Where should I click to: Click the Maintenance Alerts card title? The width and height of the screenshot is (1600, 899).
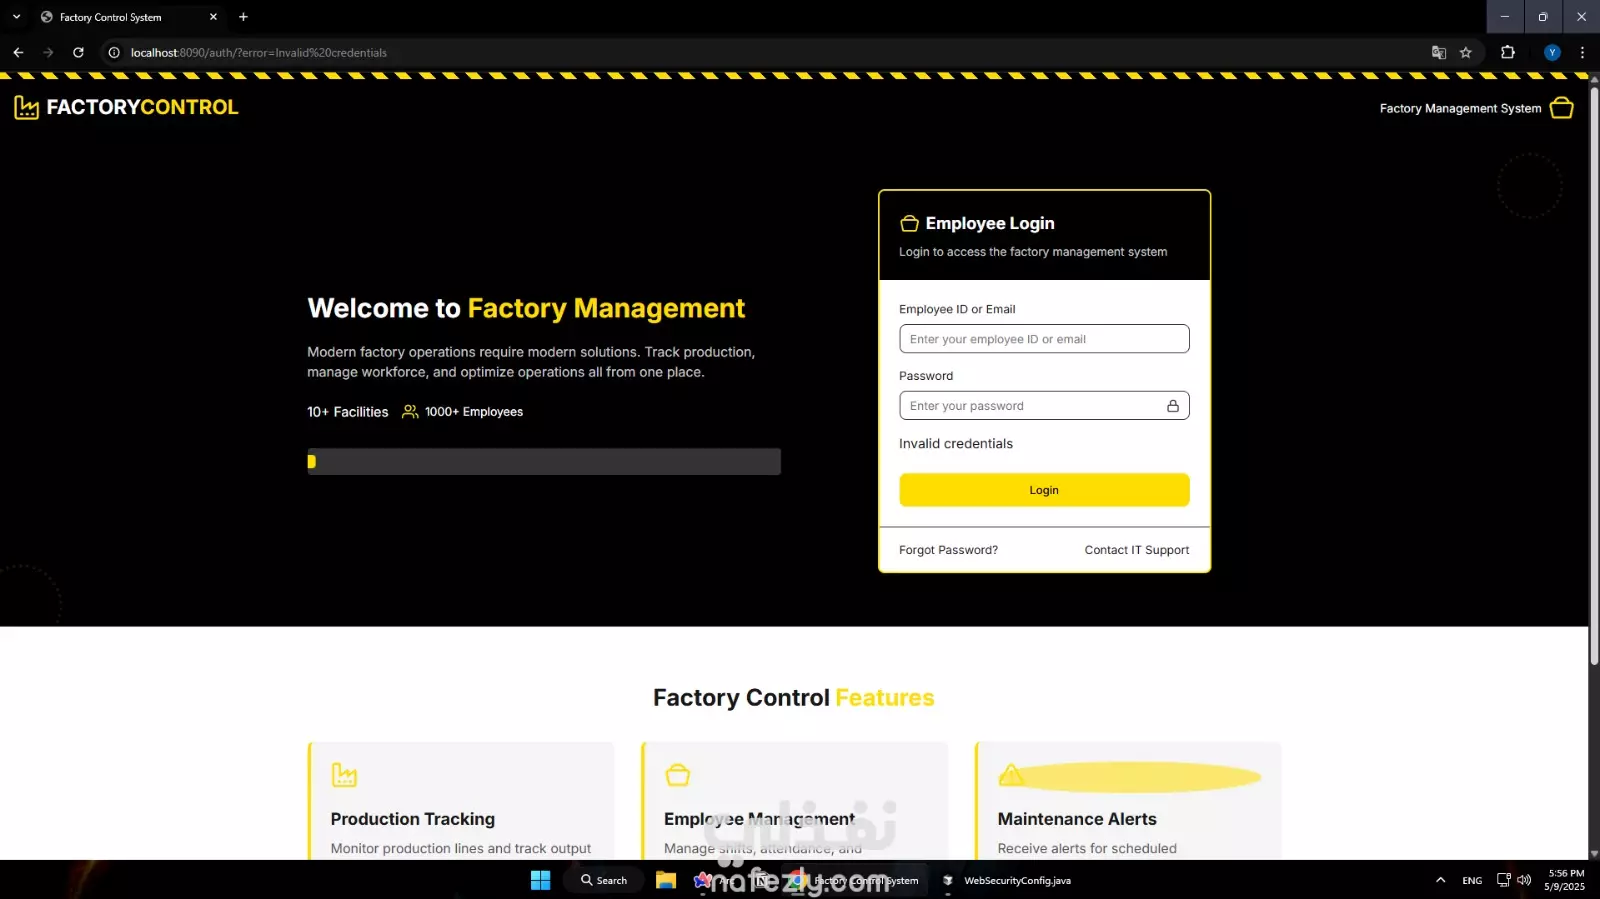(1077, 819)
